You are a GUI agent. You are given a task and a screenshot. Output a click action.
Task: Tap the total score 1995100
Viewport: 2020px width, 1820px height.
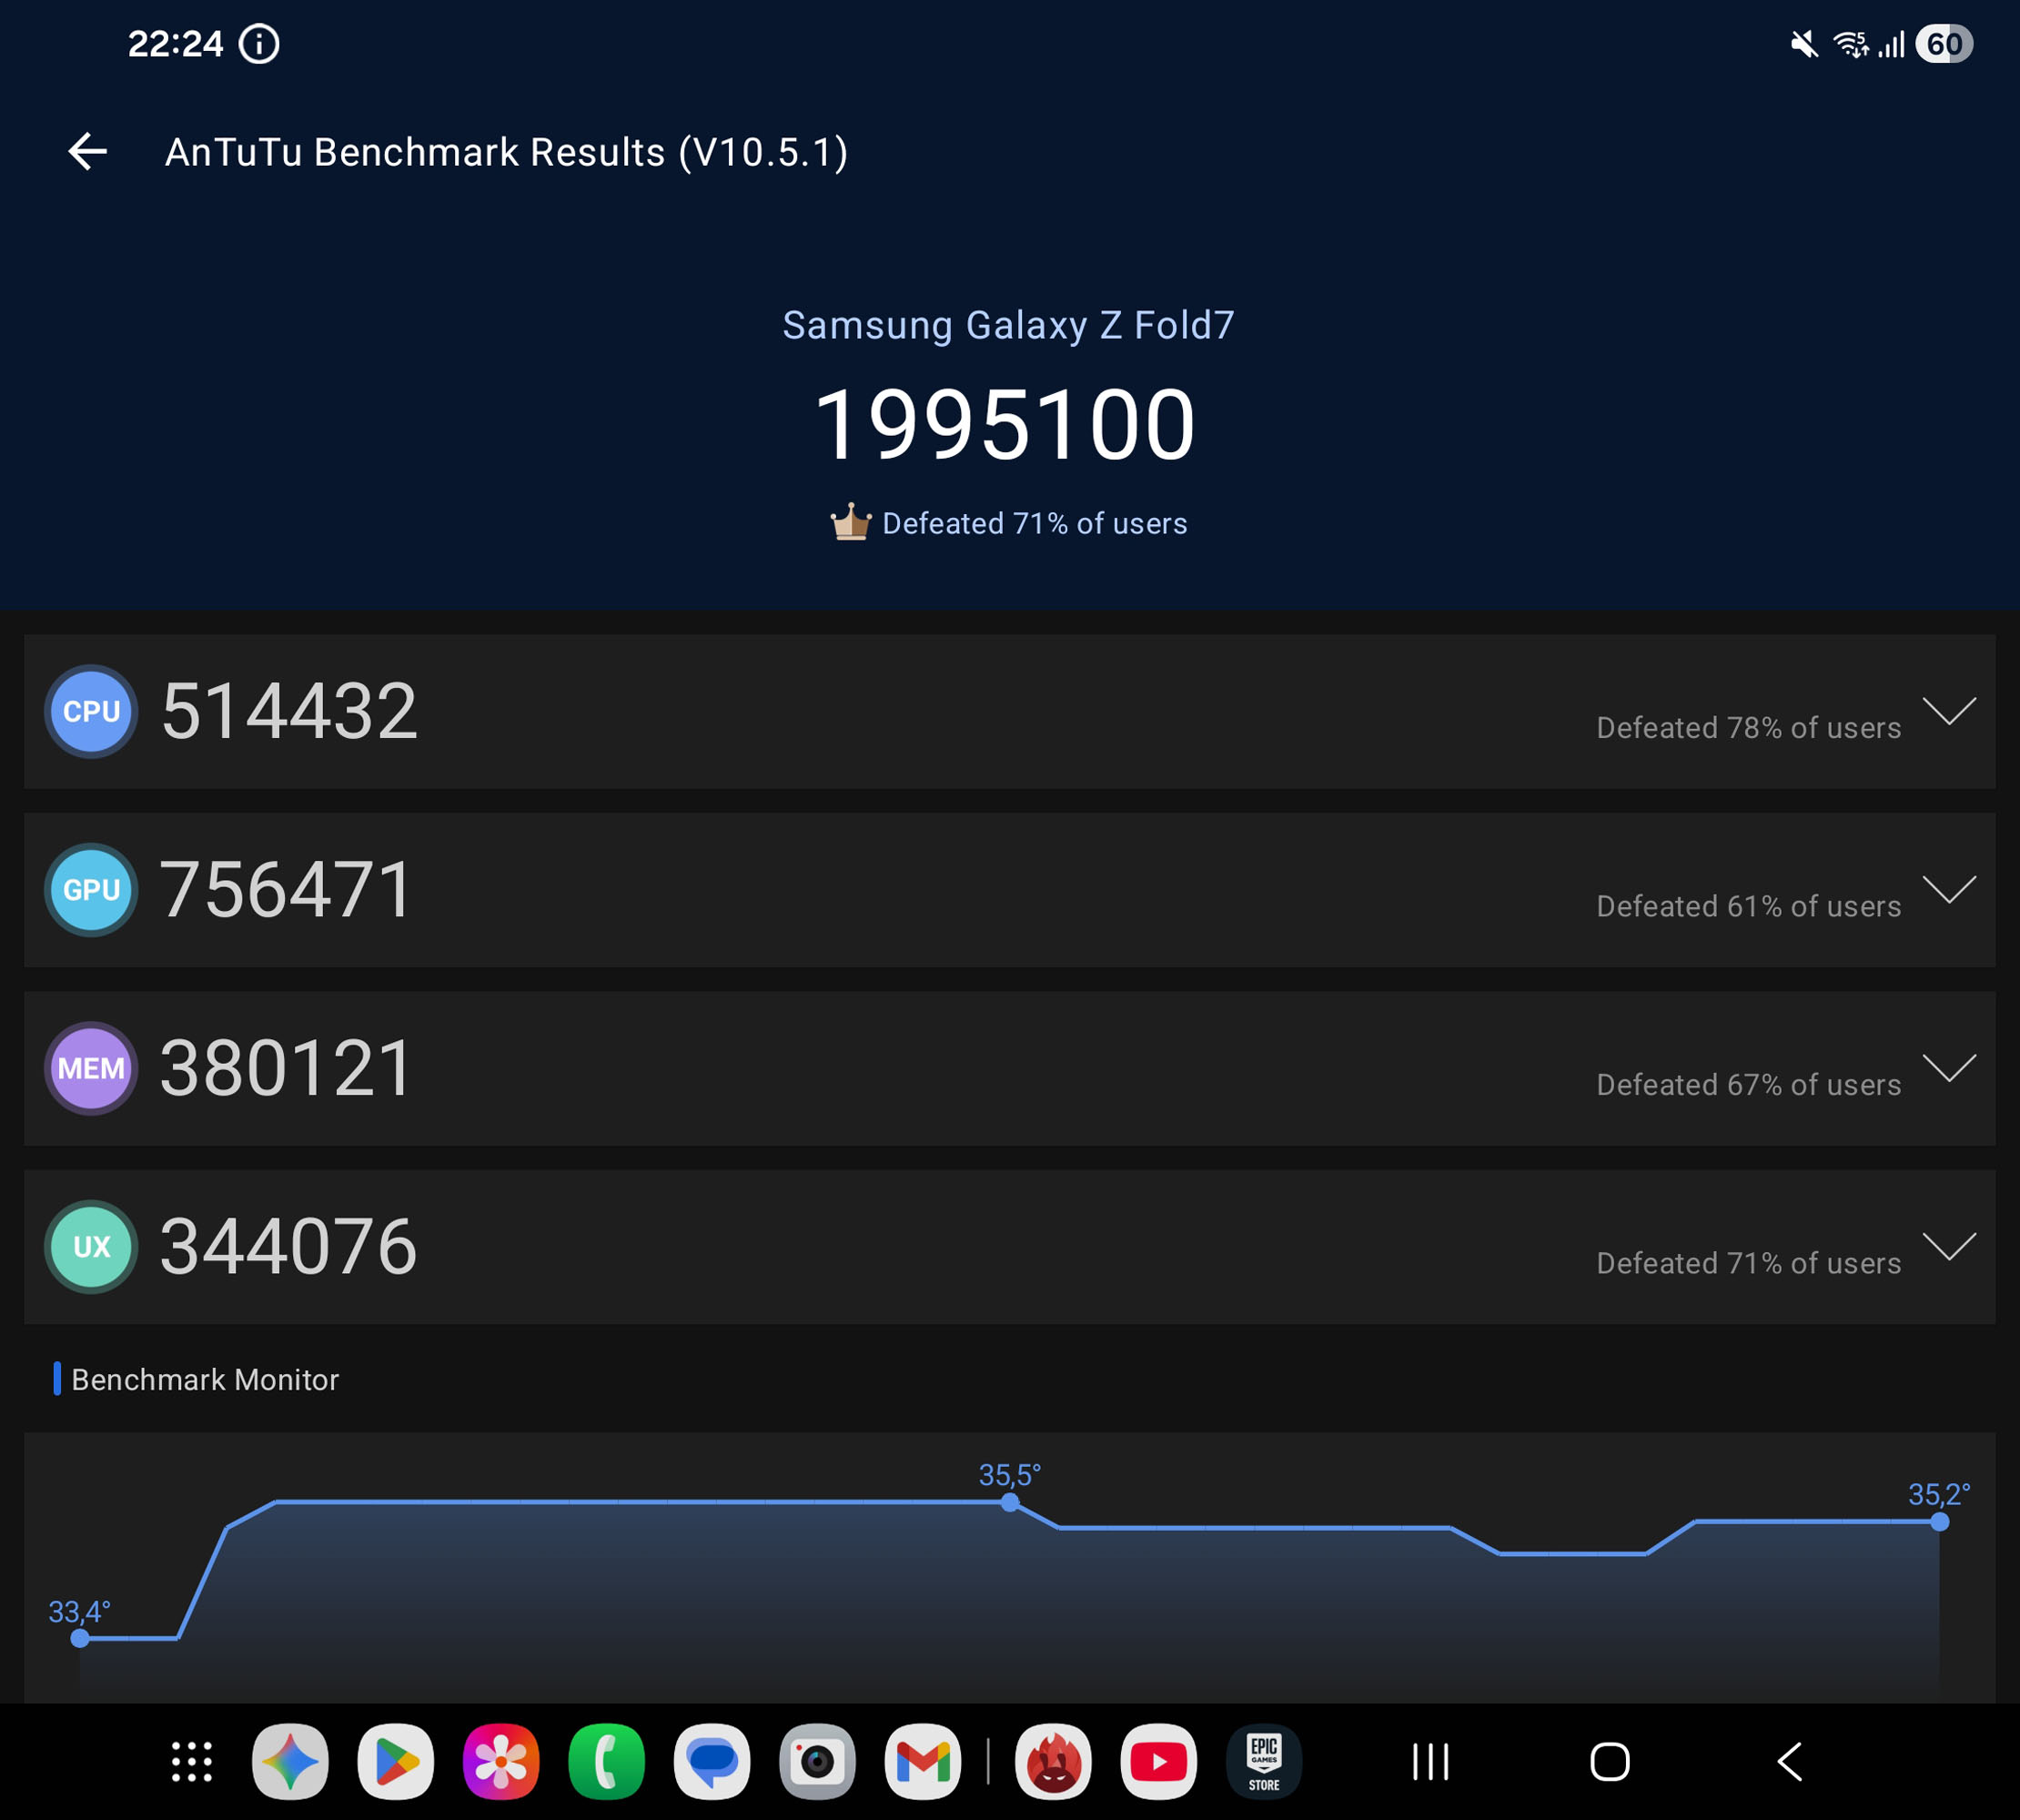(1005, 425)
